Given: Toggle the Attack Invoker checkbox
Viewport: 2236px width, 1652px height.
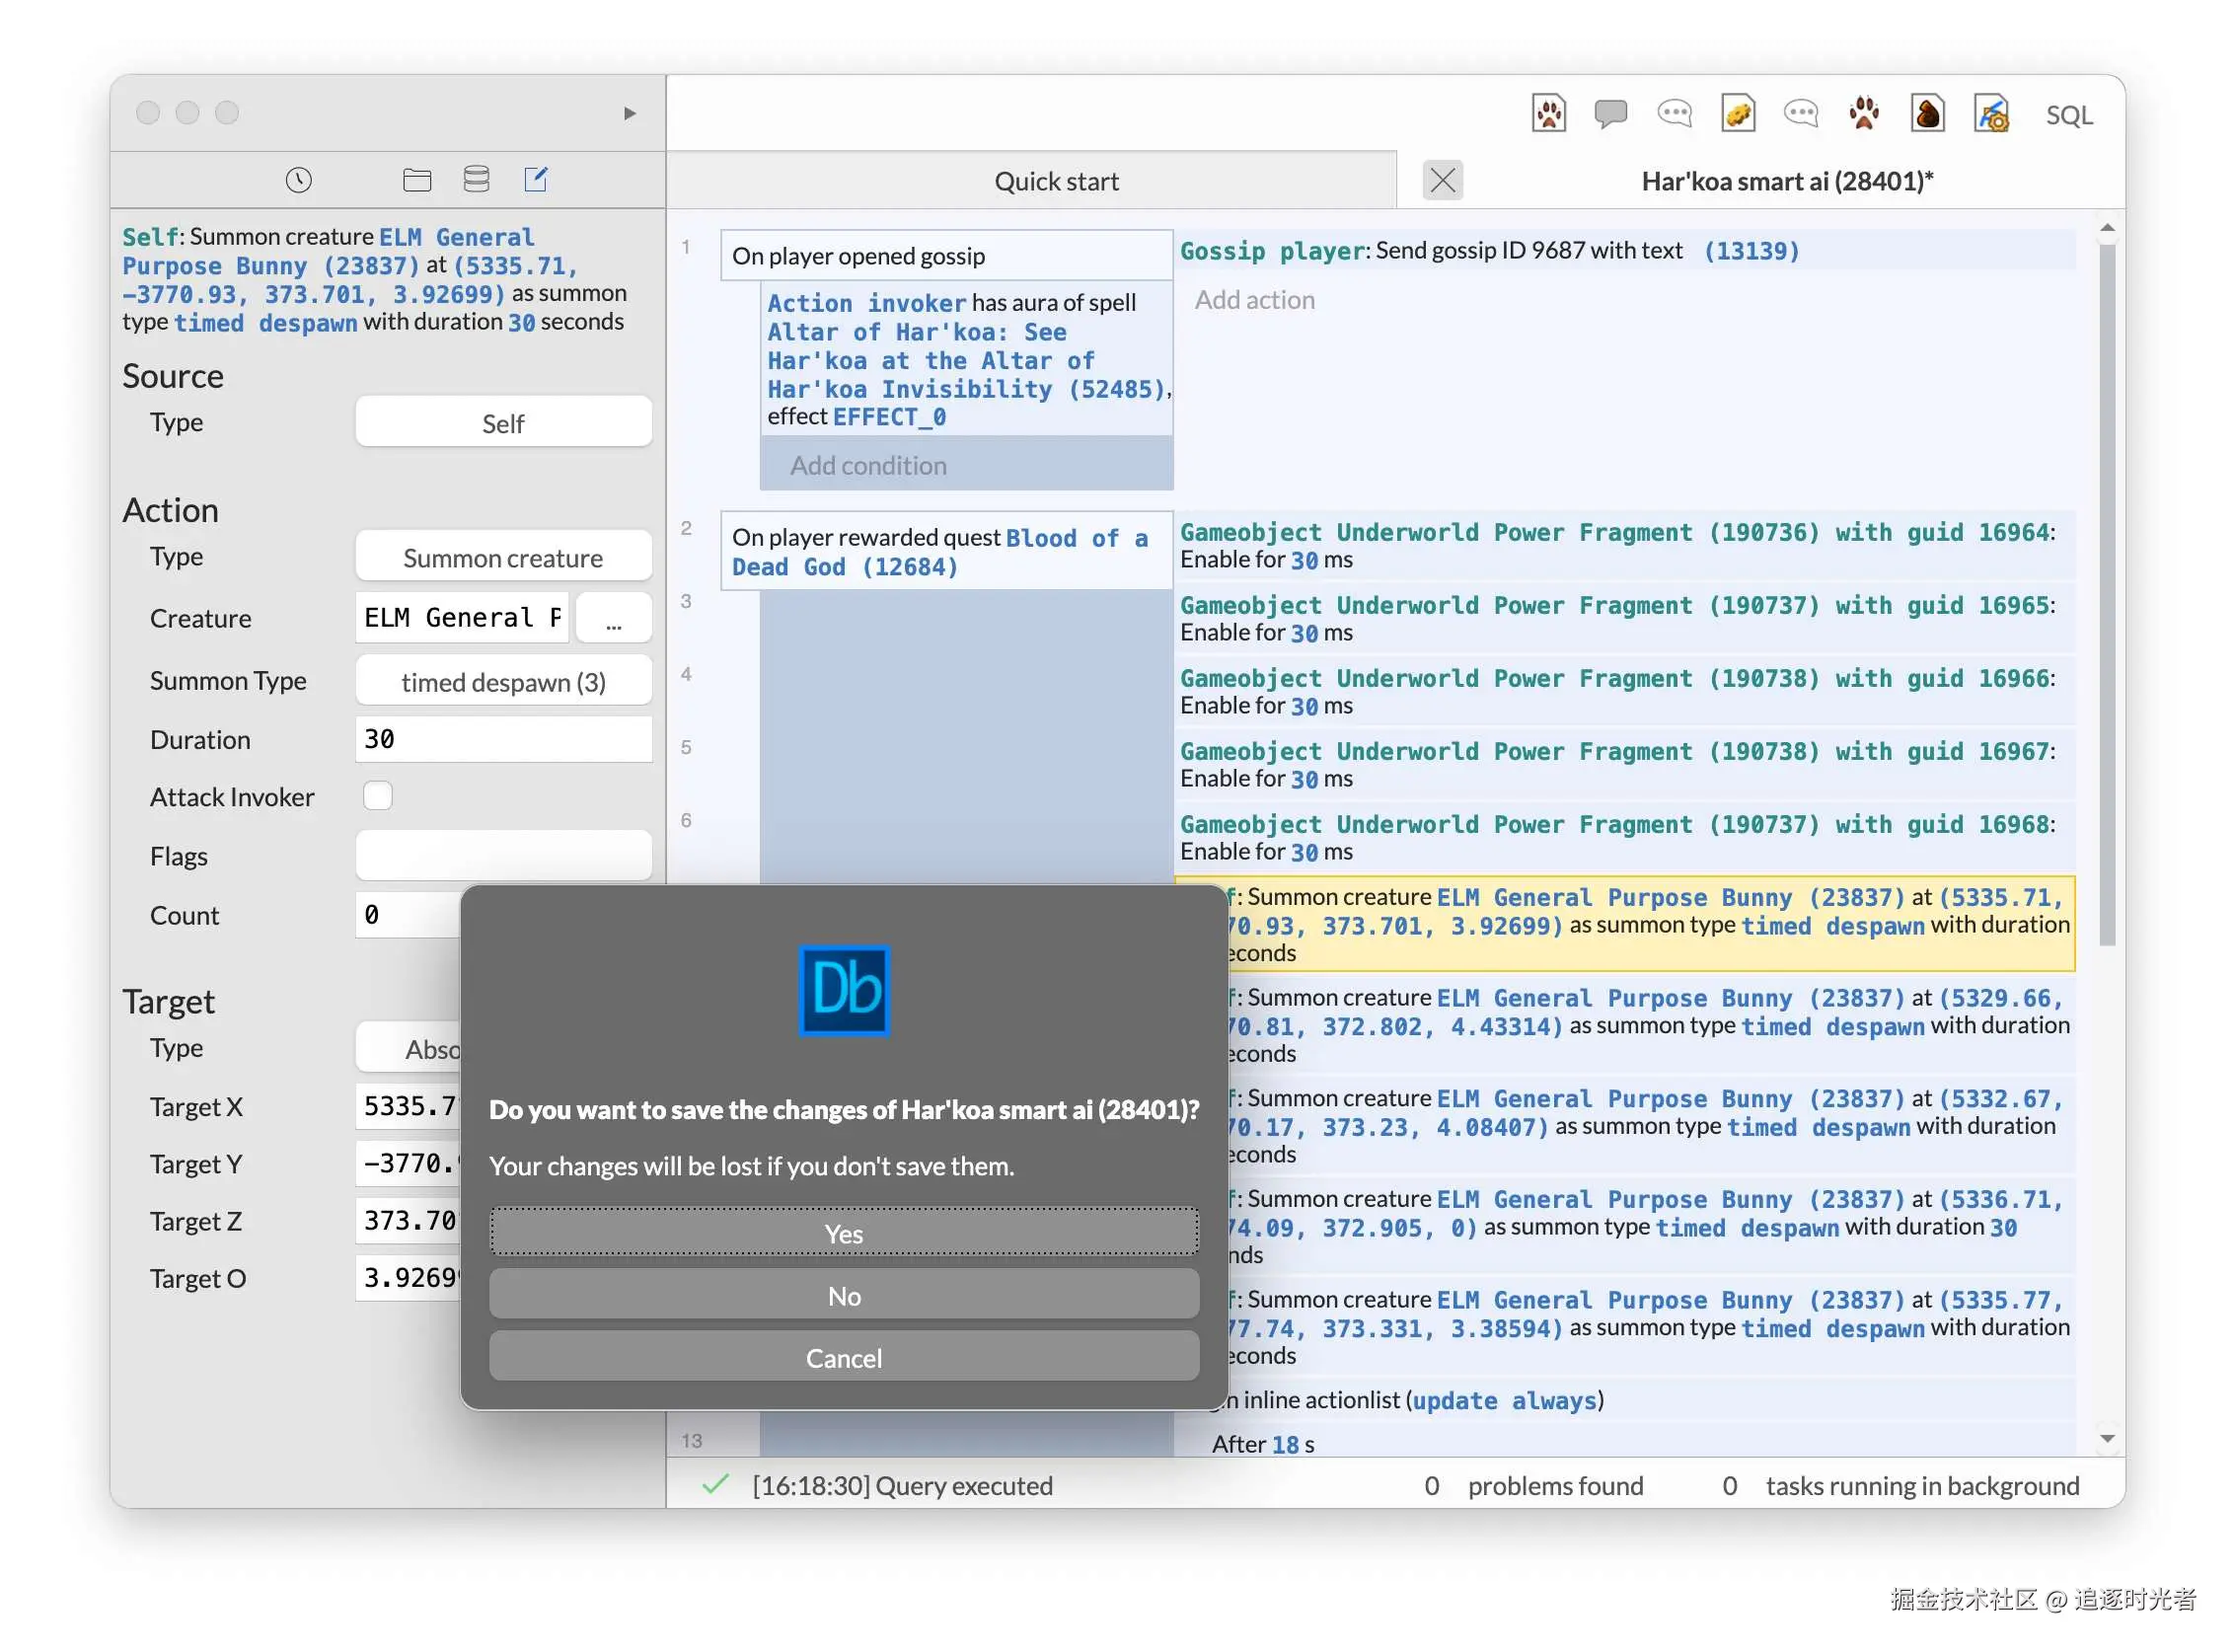Looking at the screenshot, I should click(x=378, y=797).
